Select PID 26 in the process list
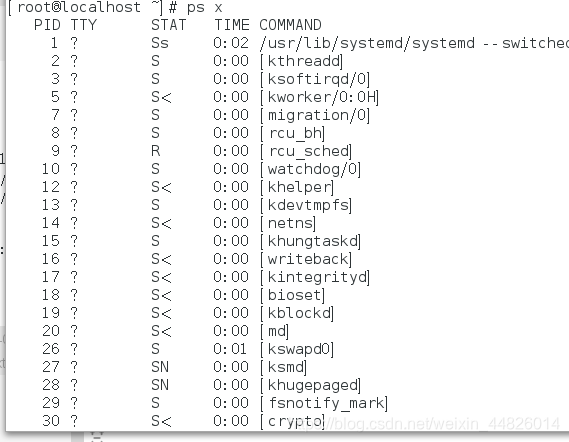Screen dimensions: 569x442 coord(51,349)
